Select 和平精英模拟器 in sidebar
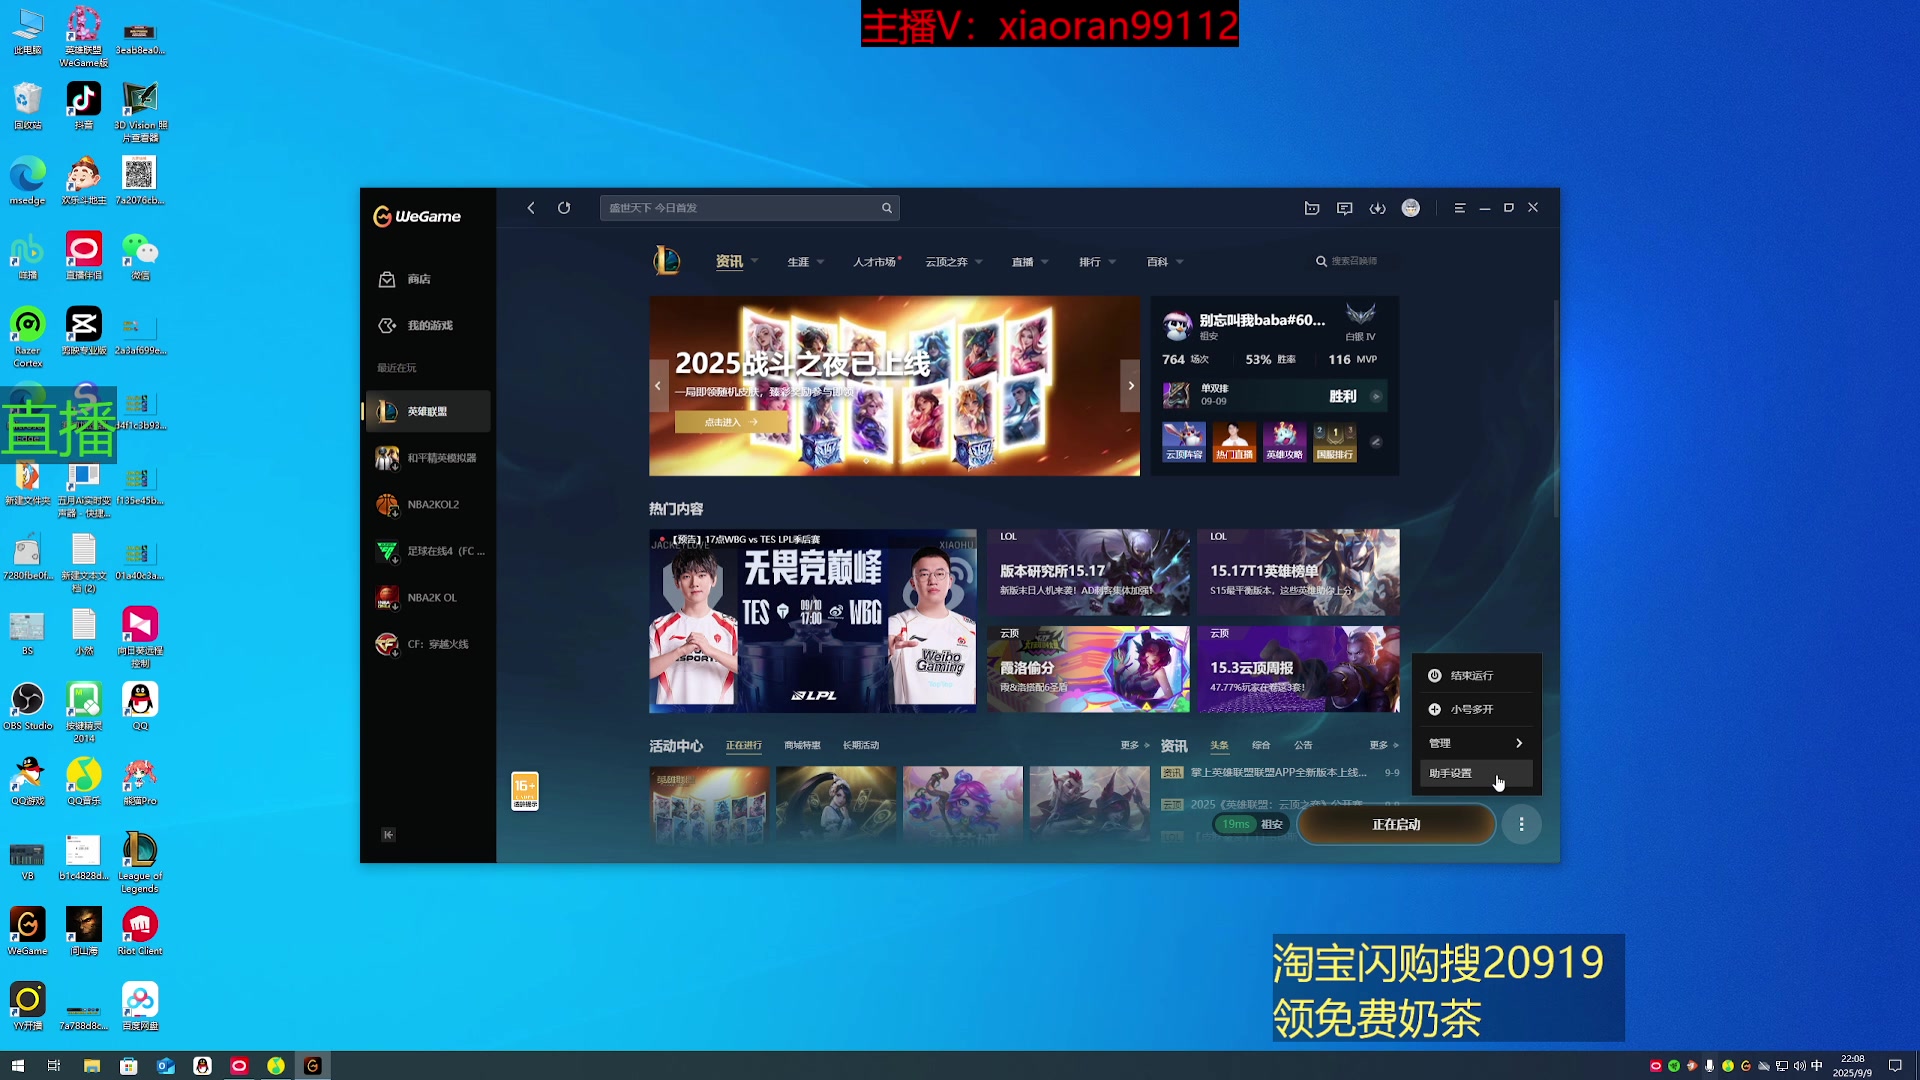 click(428, 458)
